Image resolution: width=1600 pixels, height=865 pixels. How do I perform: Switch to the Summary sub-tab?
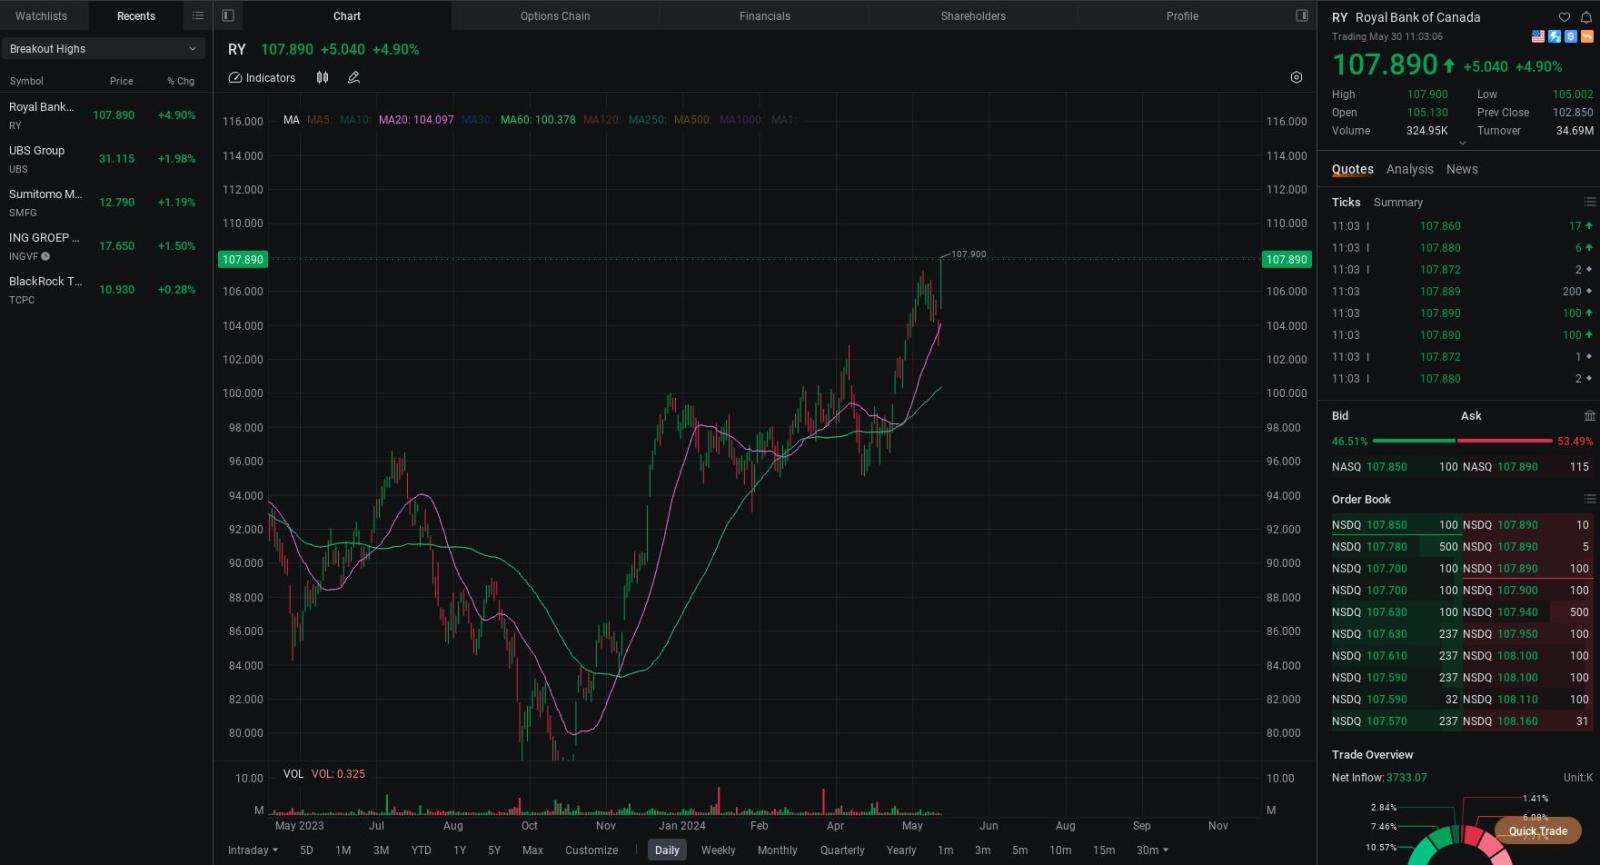(1398, 202)
